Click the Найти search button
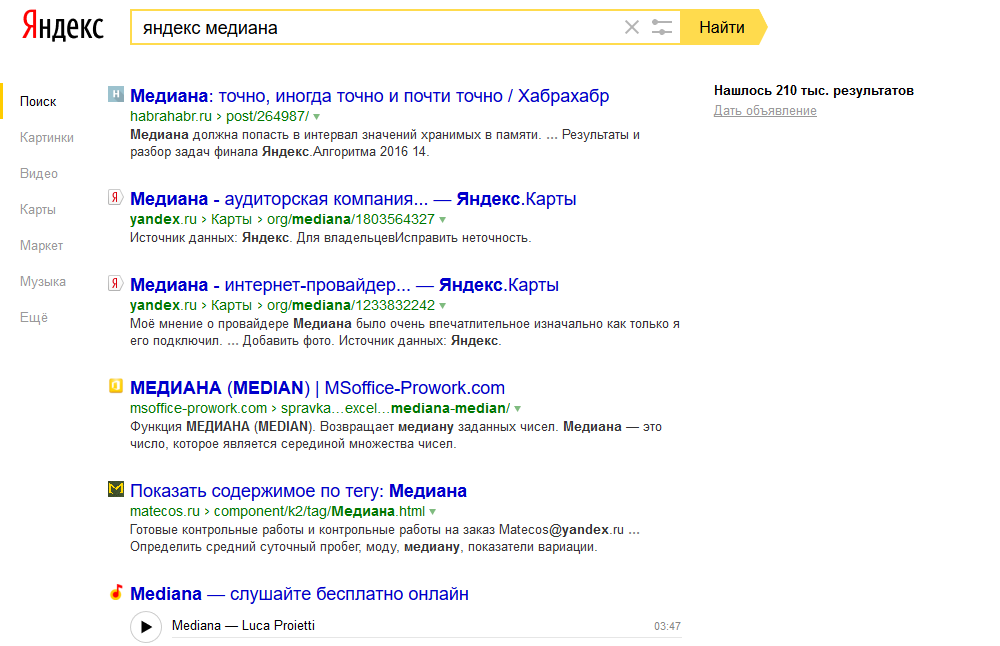The image size is (1000, 646). (722, 27)
